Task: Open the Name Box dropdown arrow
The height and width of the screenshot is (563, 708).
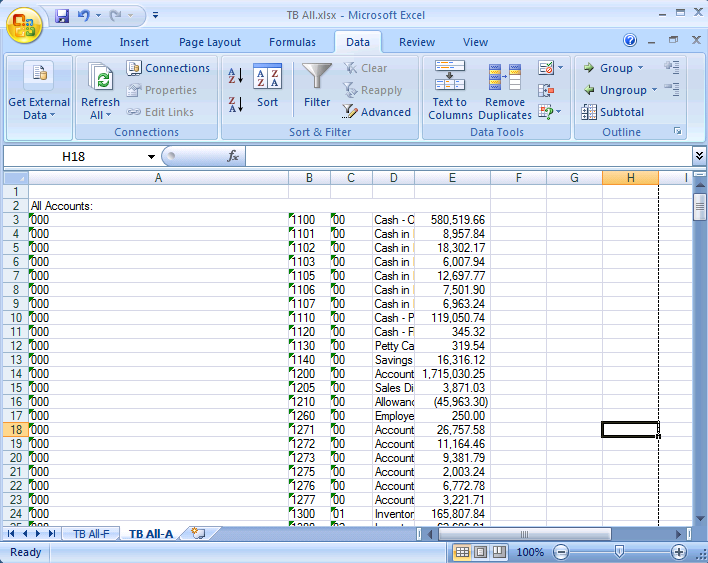Action: (x=151, y=157)
